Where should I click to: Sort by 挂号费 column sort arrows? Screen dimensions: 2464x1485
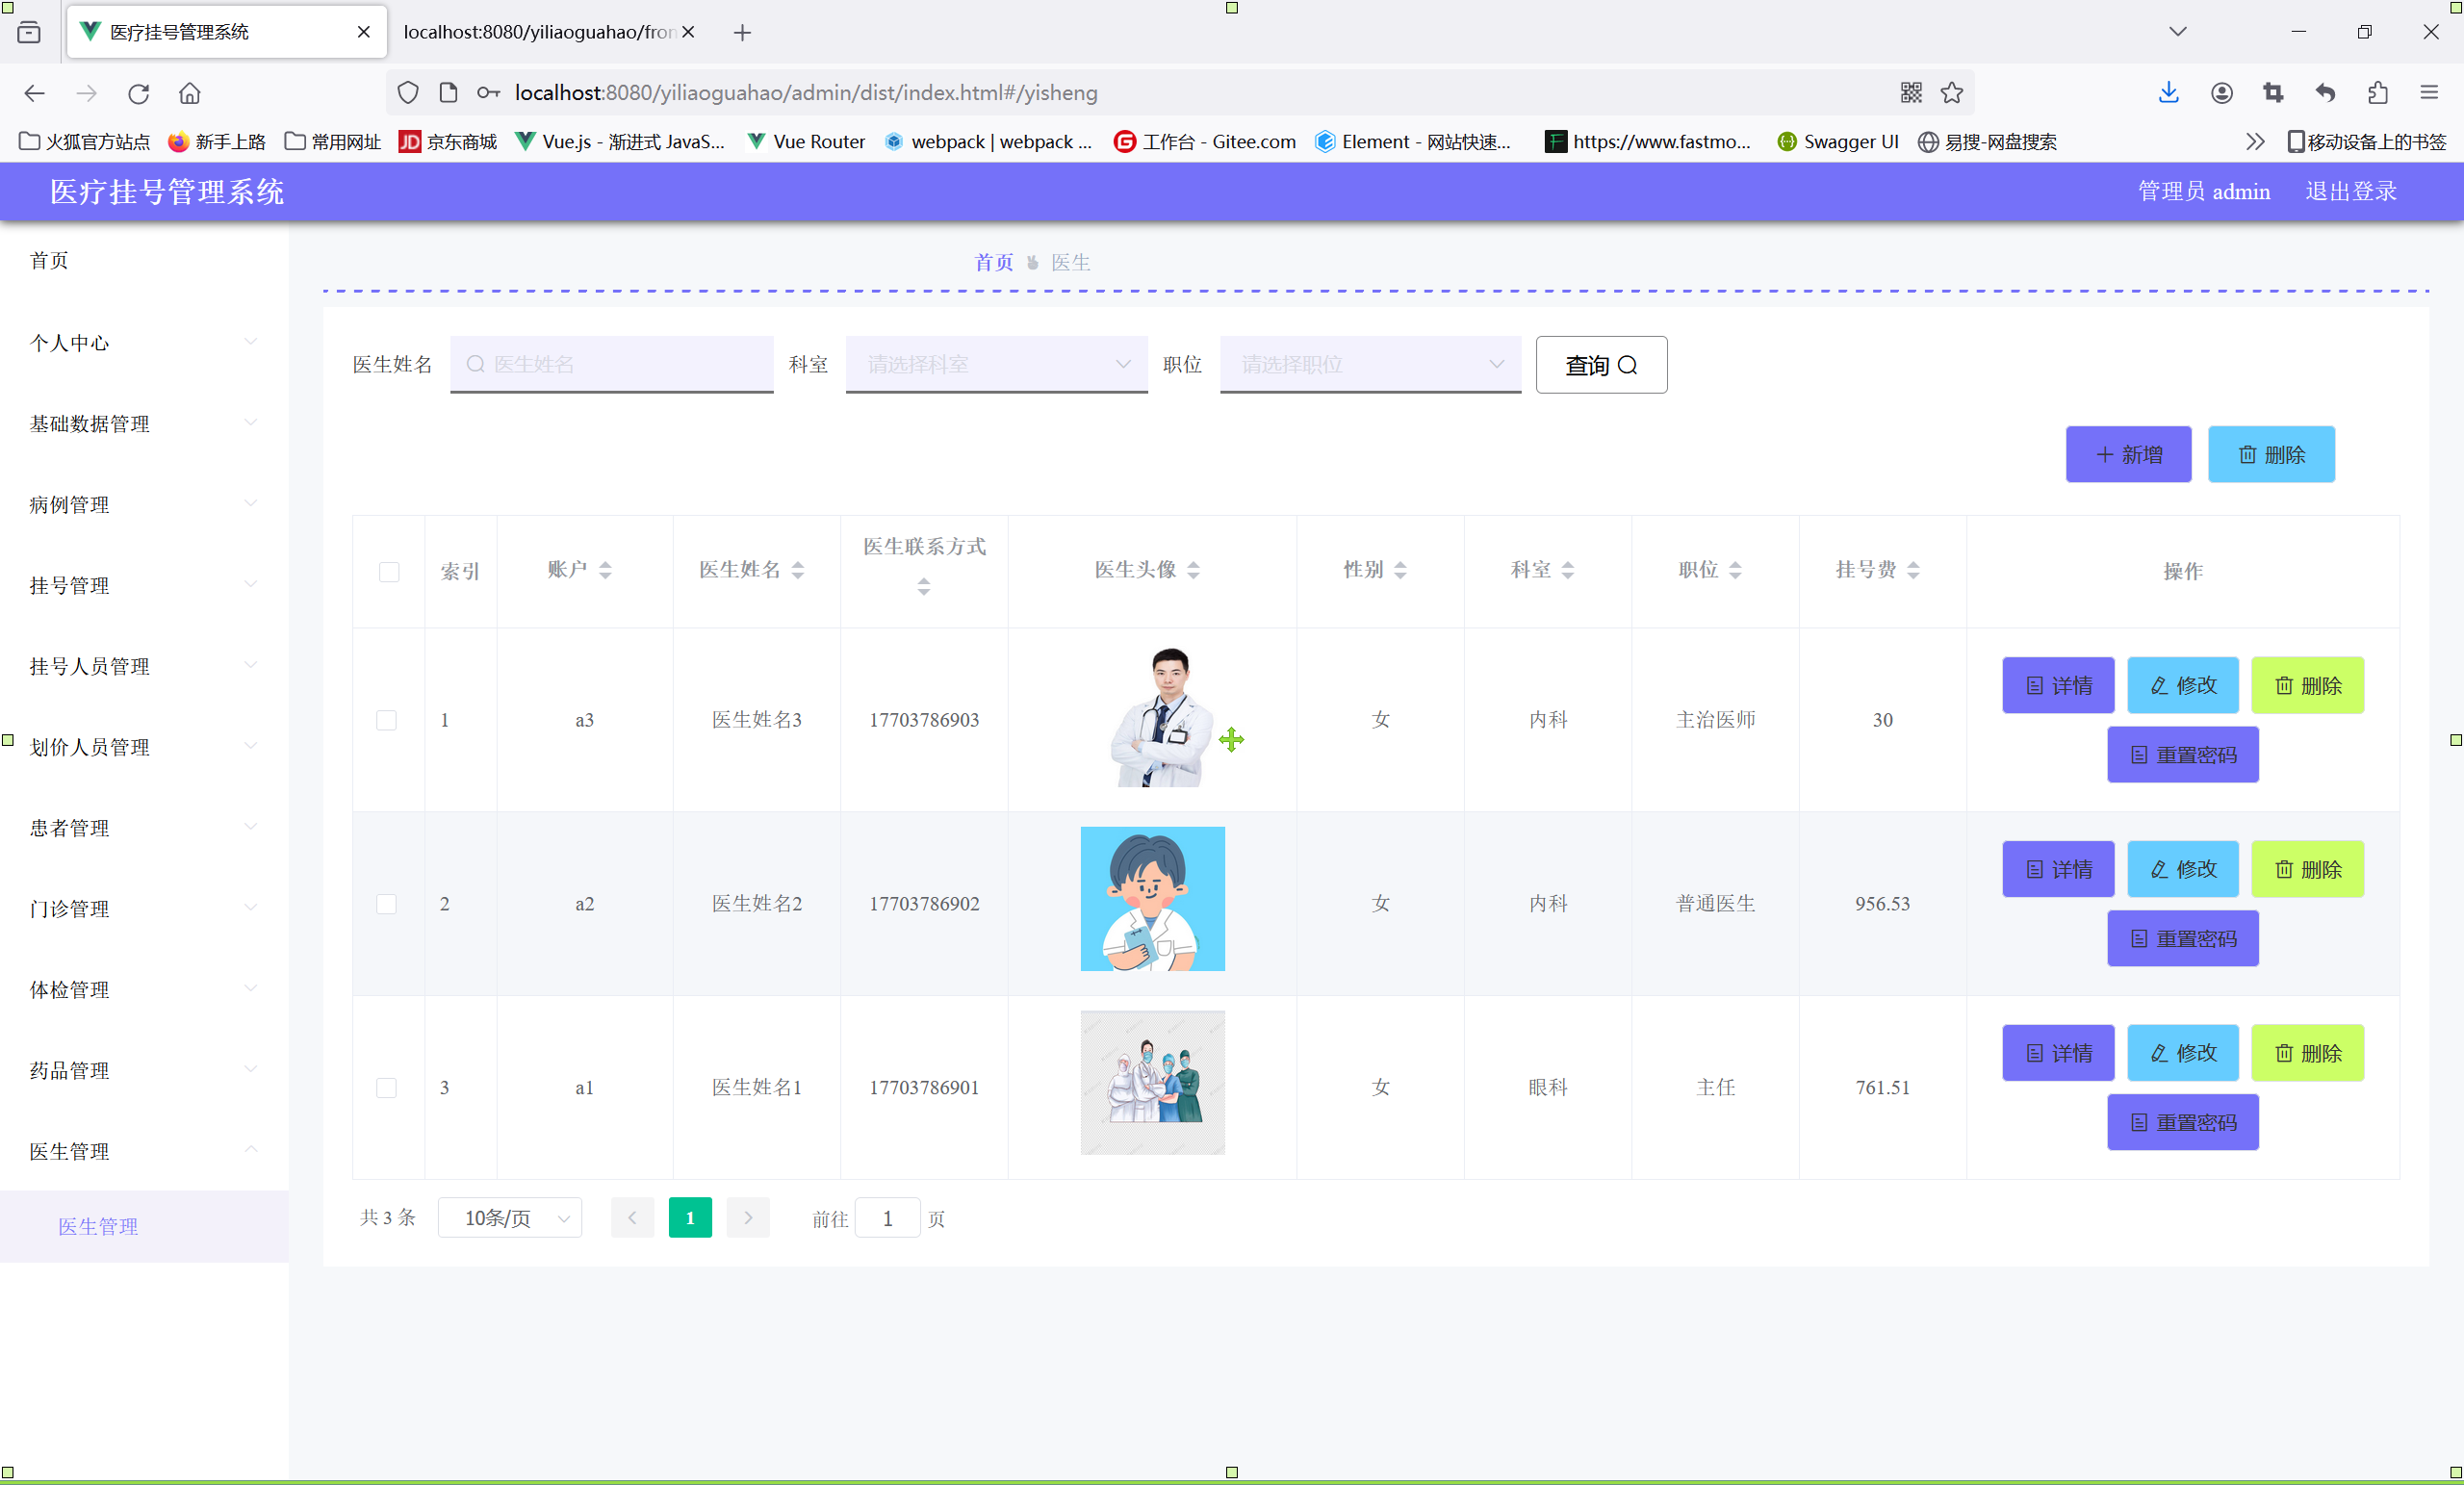click(x=1913, y=570)
